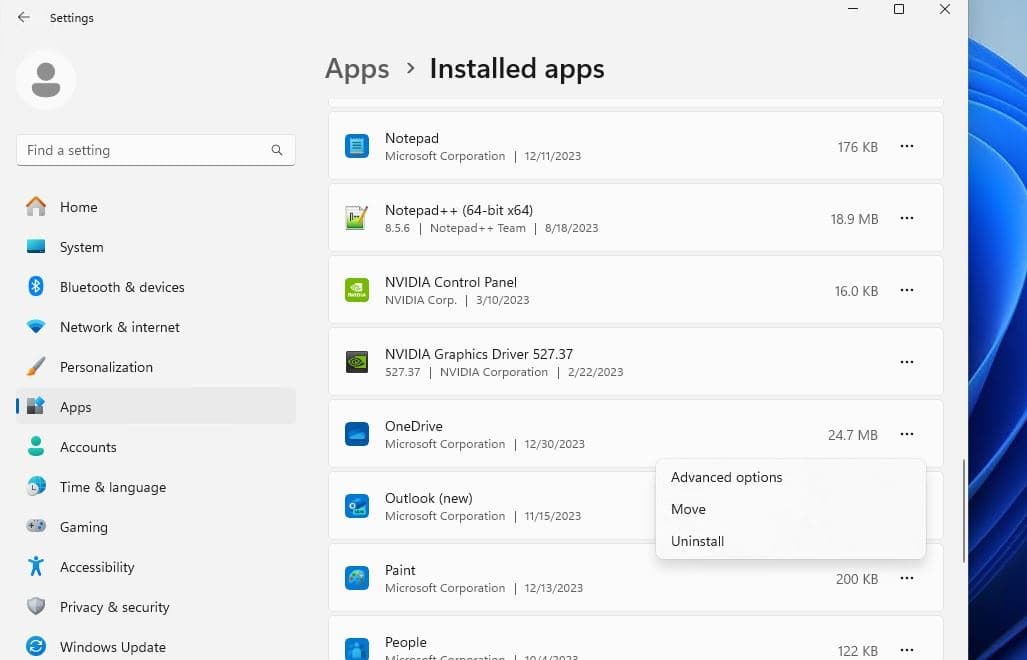Open Accessibility settings

[156, 566]
